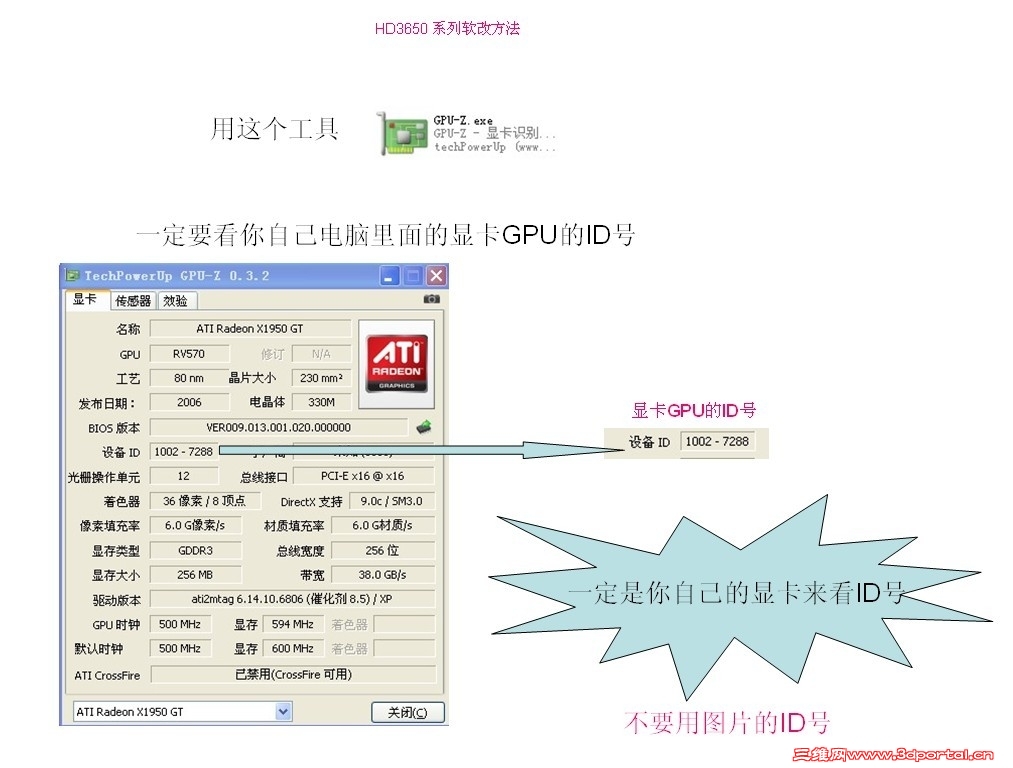The width and height of the screenshot is (1013, 768).
Task: Open the 效验 tab
Action: [176, 301]
